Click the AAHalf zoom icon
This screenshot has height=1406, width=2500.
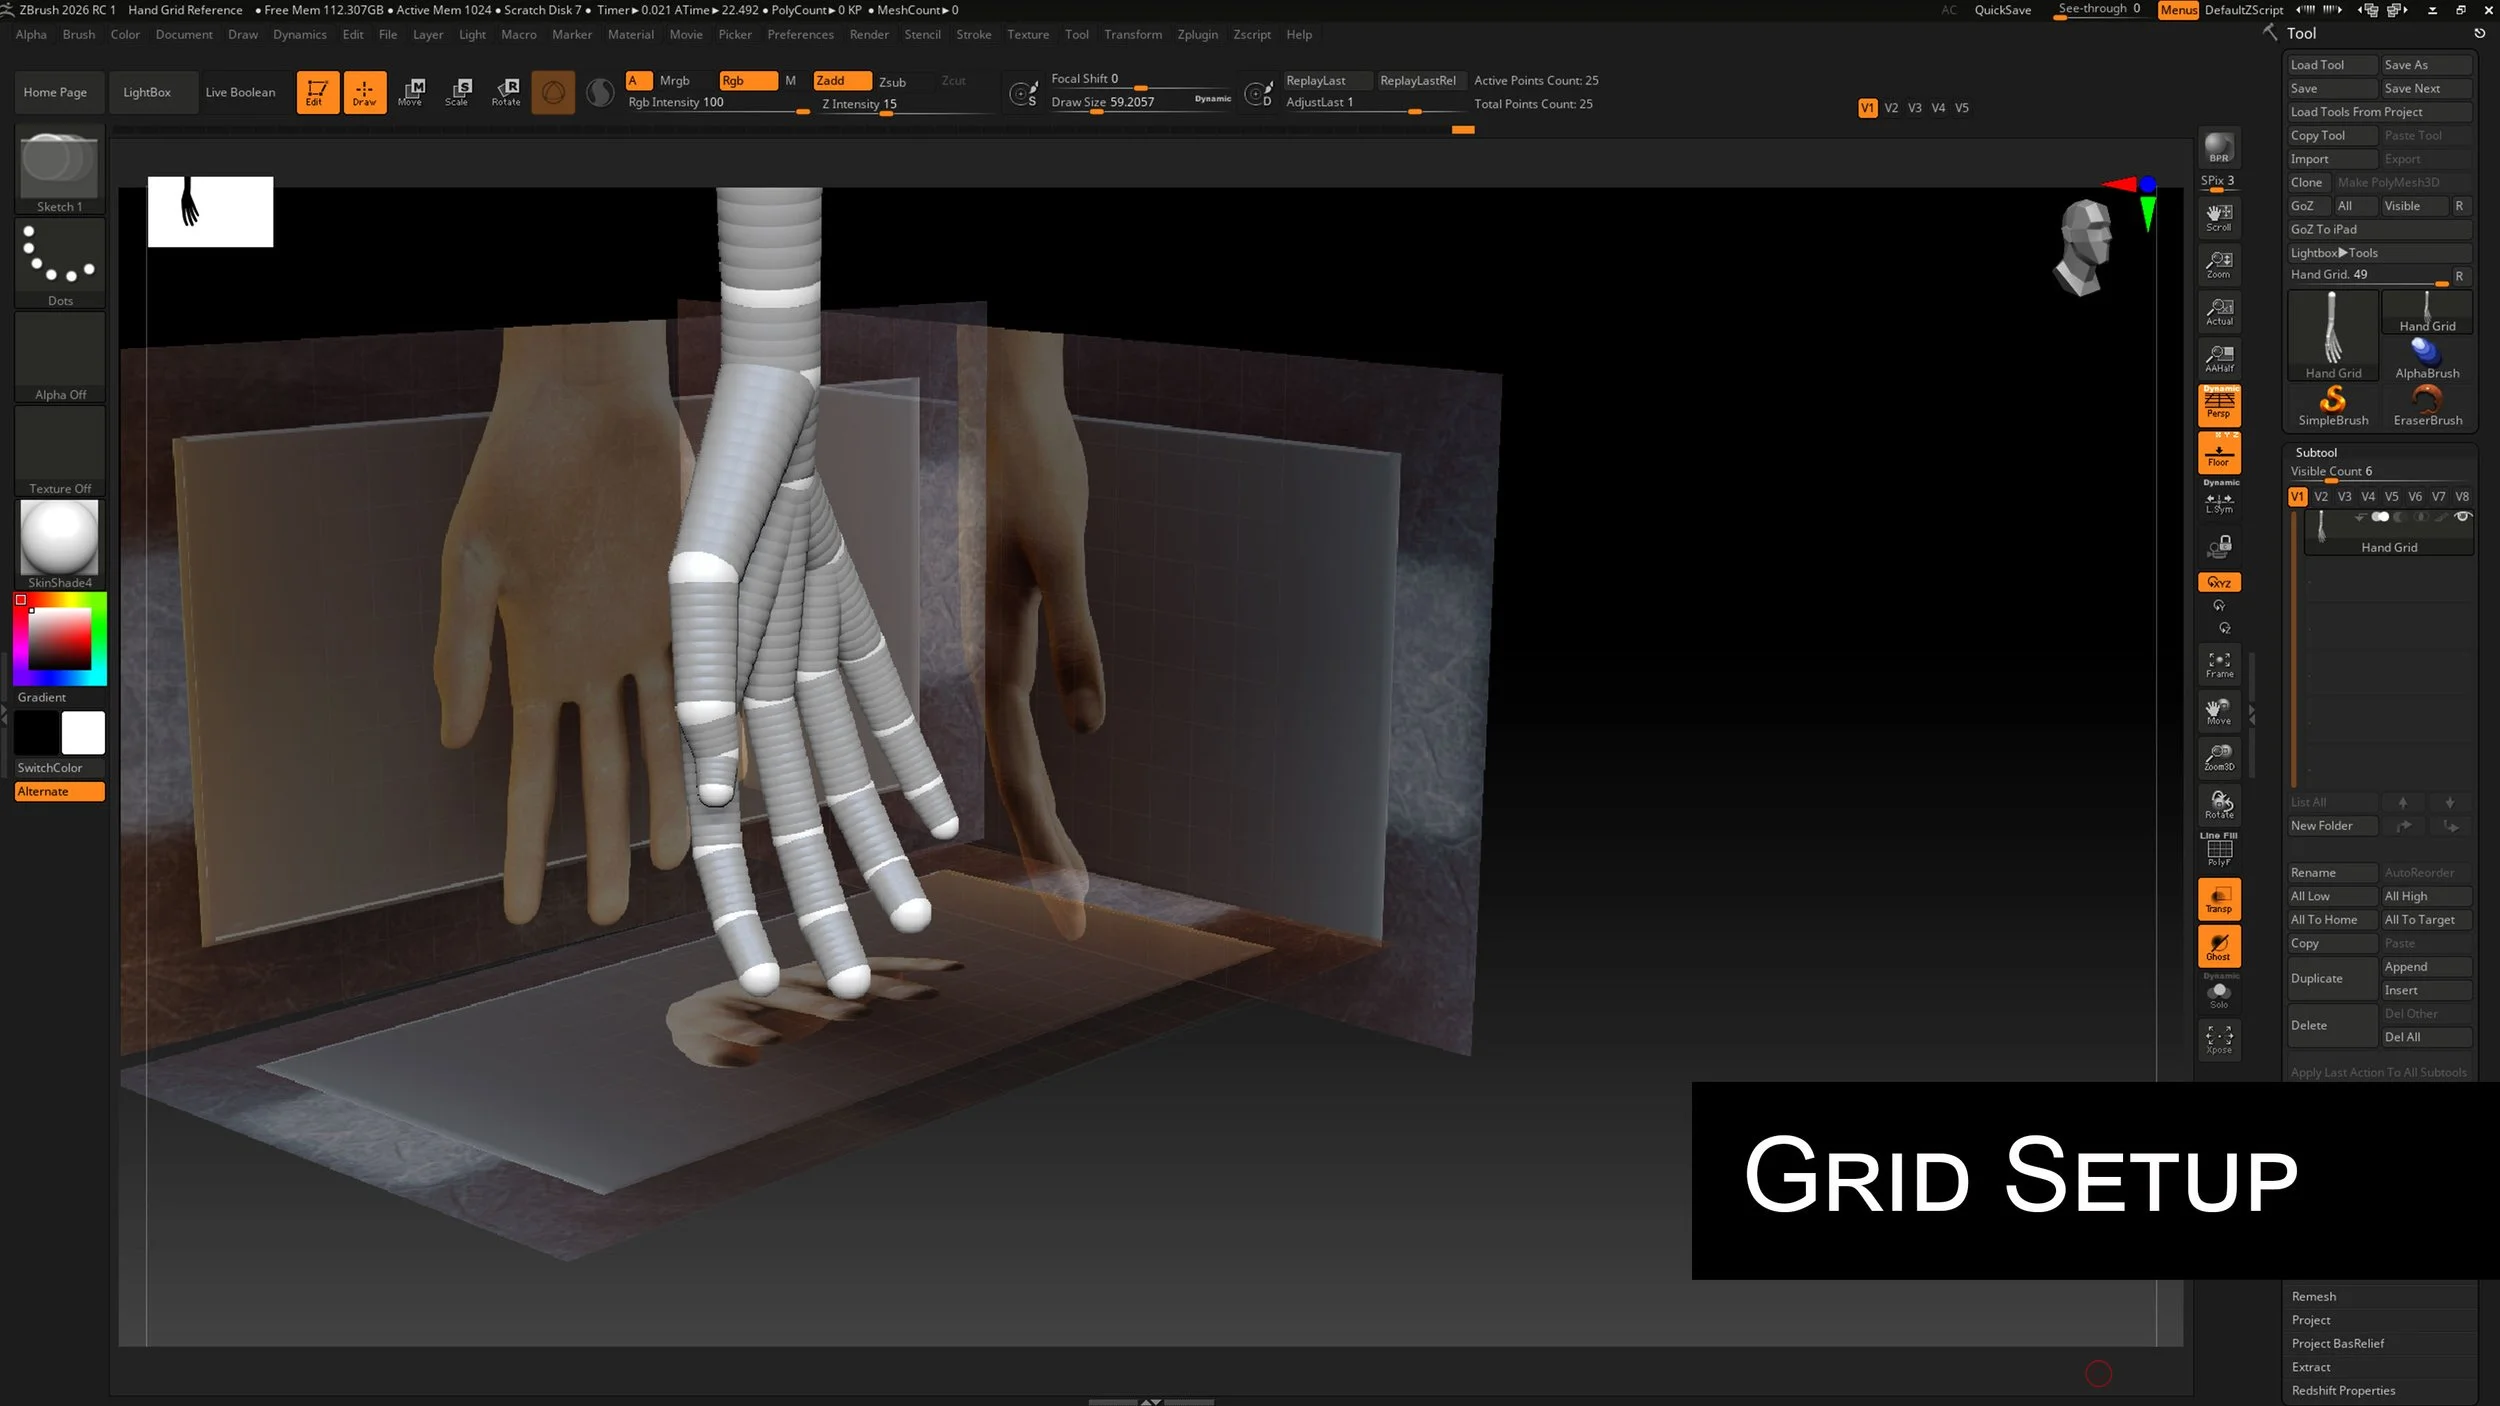pyautogui.click(x=2219, y=358)
